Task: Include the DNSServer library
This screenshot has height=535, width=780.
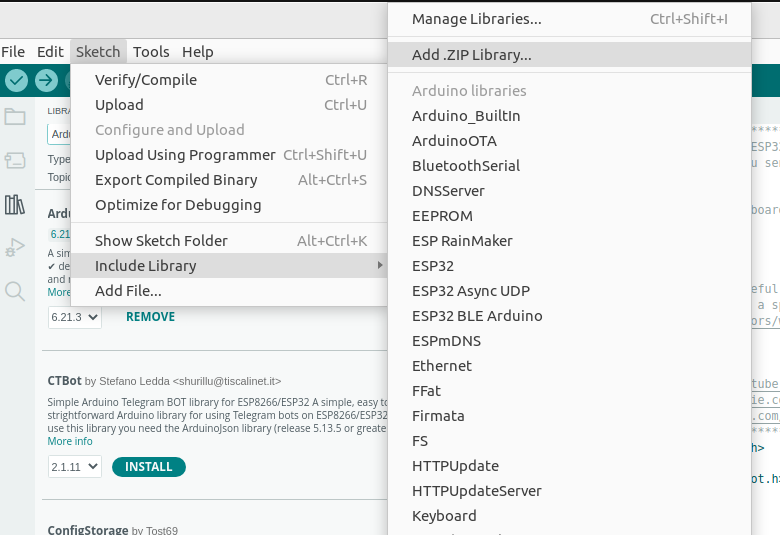Action: point(570,191)
